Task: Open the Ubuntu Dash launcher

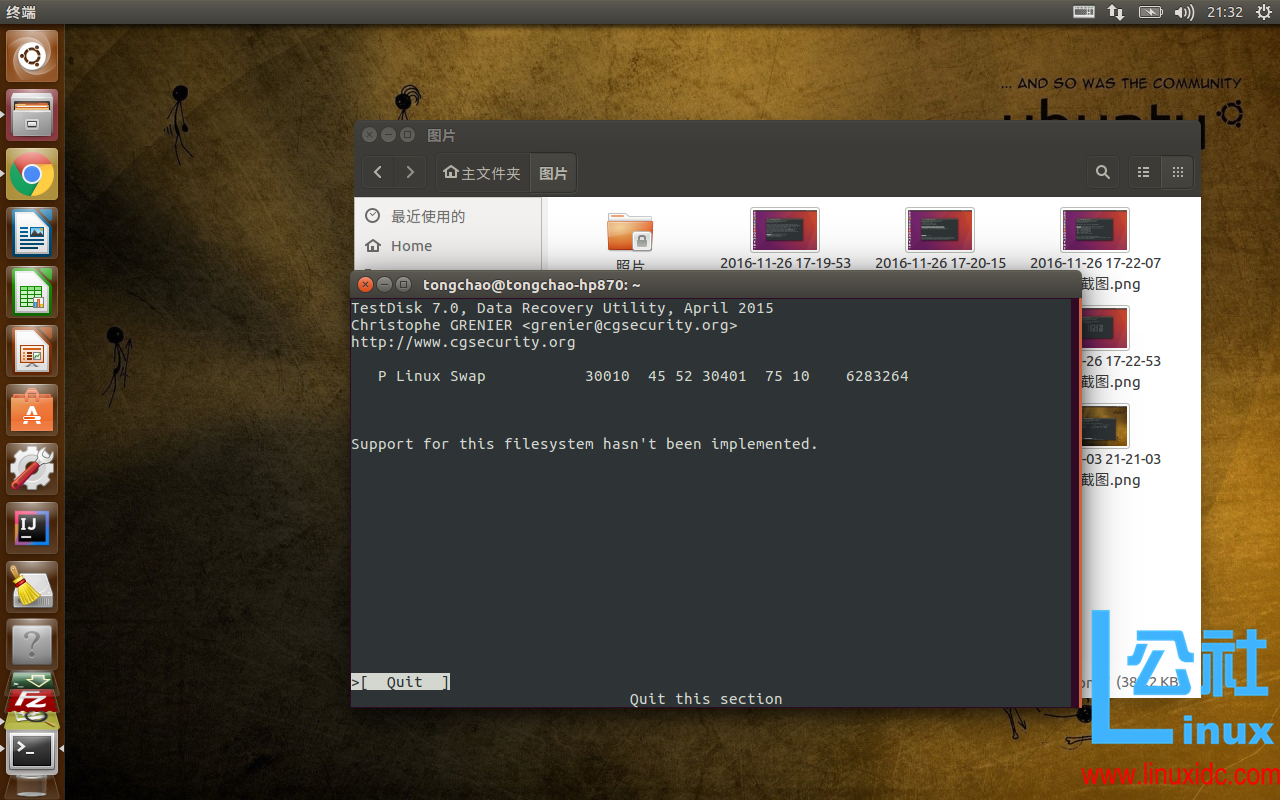Action: point(32,56)
